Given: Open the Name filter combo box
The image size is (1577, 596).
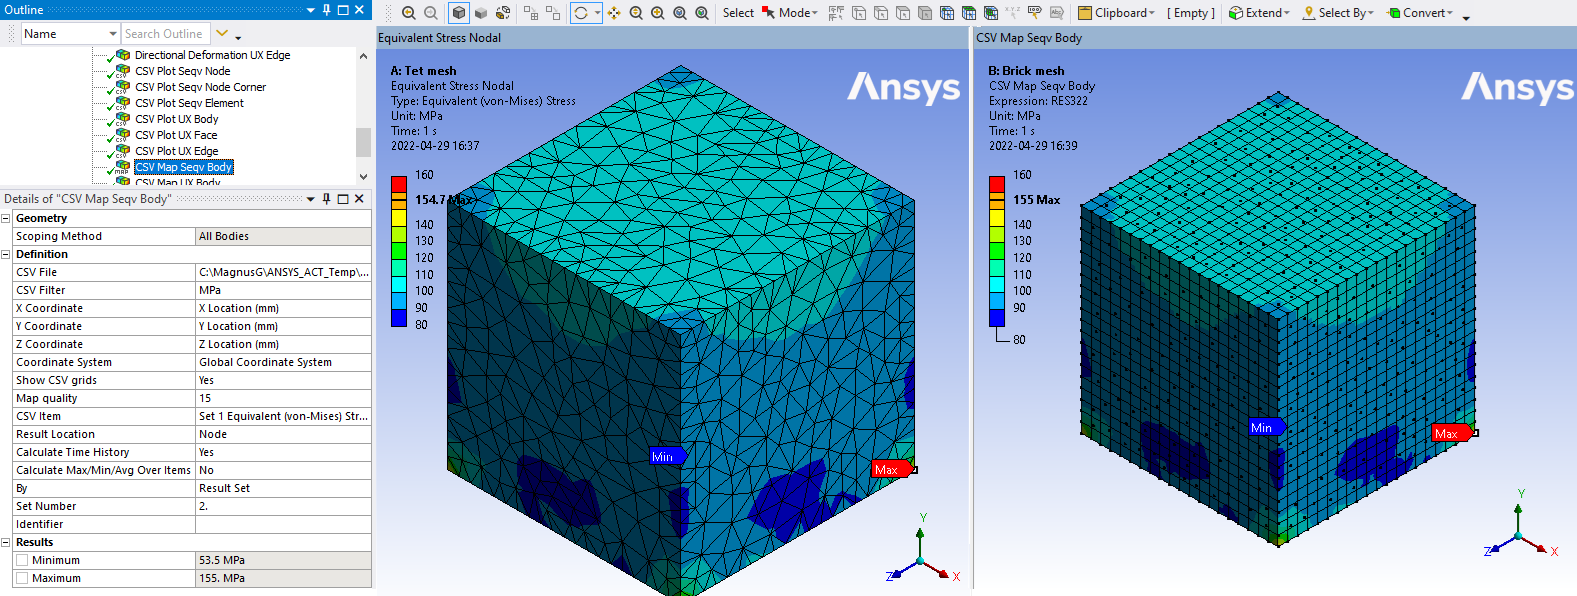Looking at the screenshot, I should [x=70, y=34].
